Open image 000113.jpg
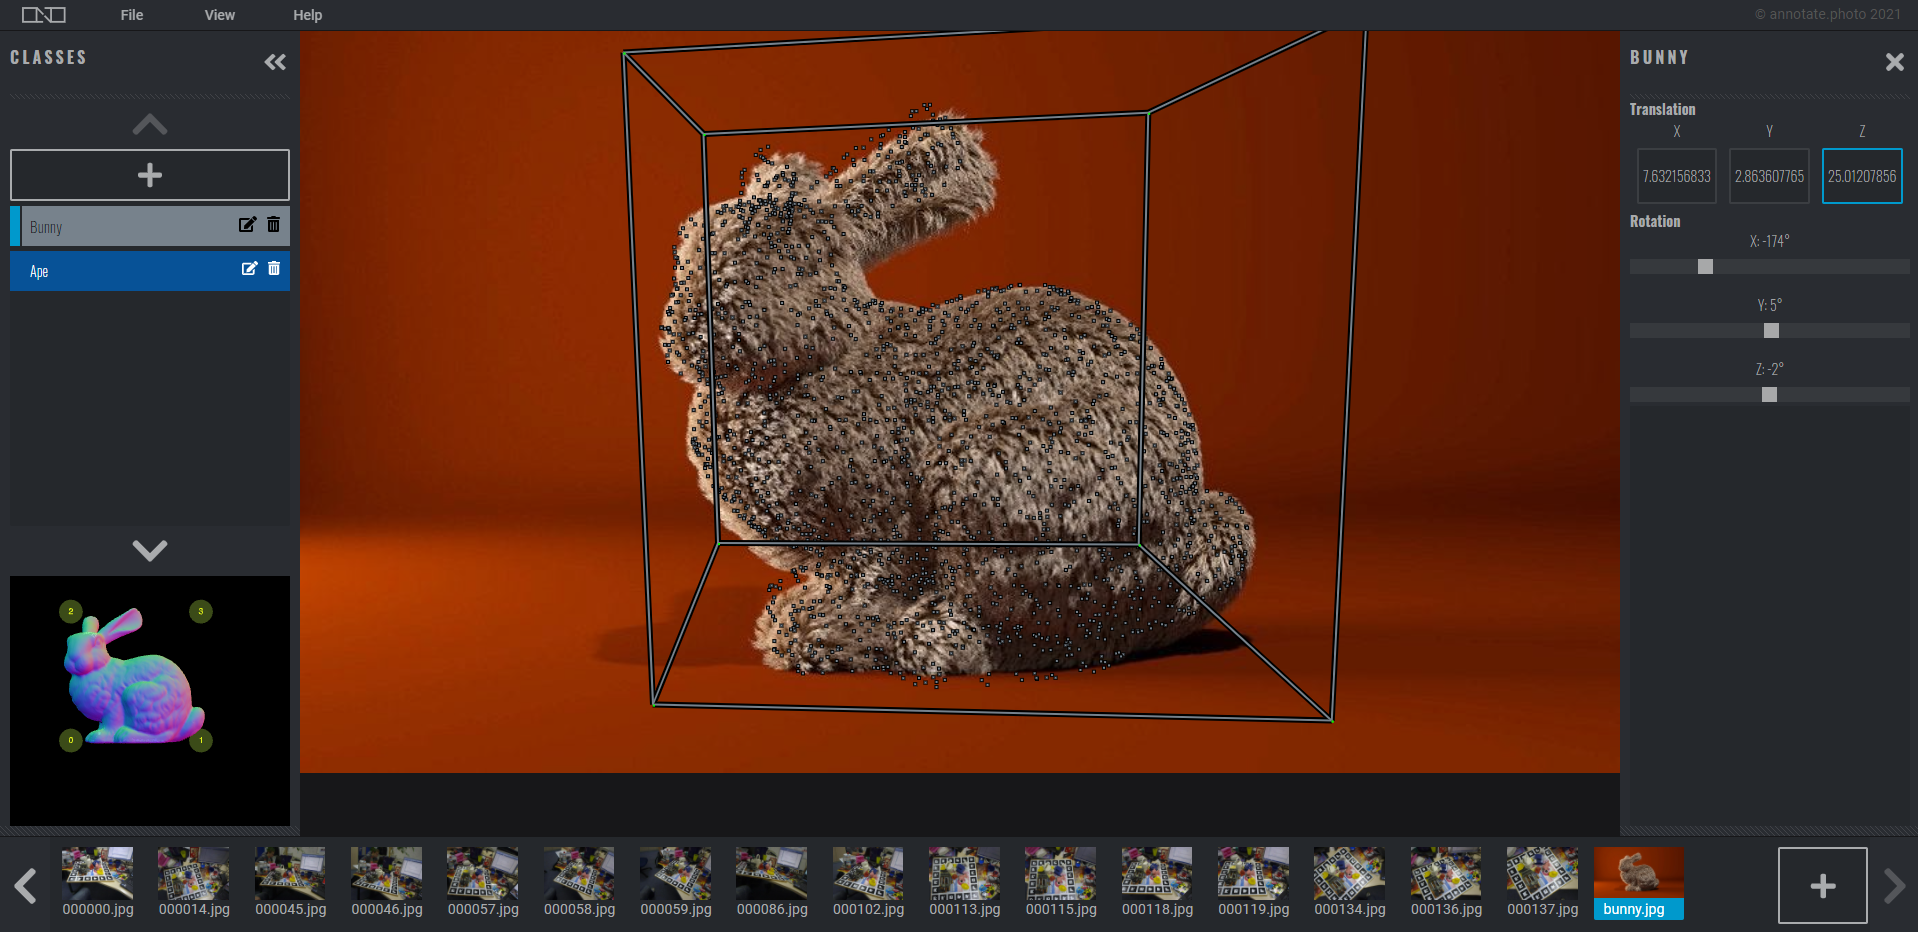Image resolution: width=1918 pixels, height=932 pixels. (x=965, y=883)
